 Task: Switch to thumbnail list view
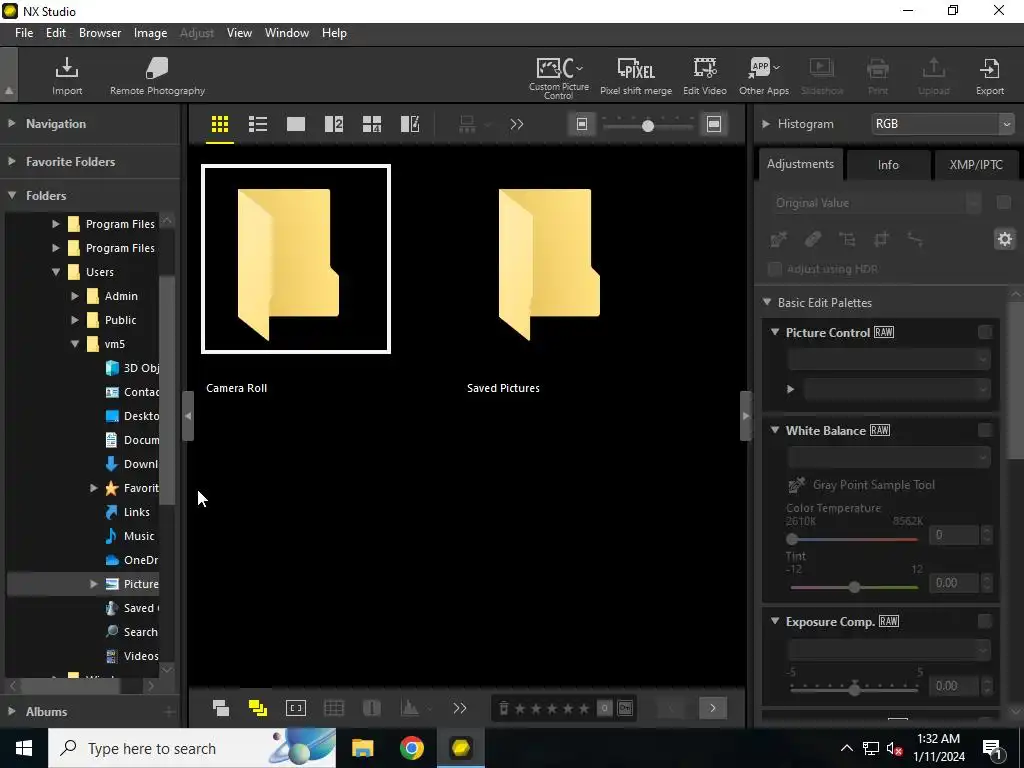tap(258, 124)
